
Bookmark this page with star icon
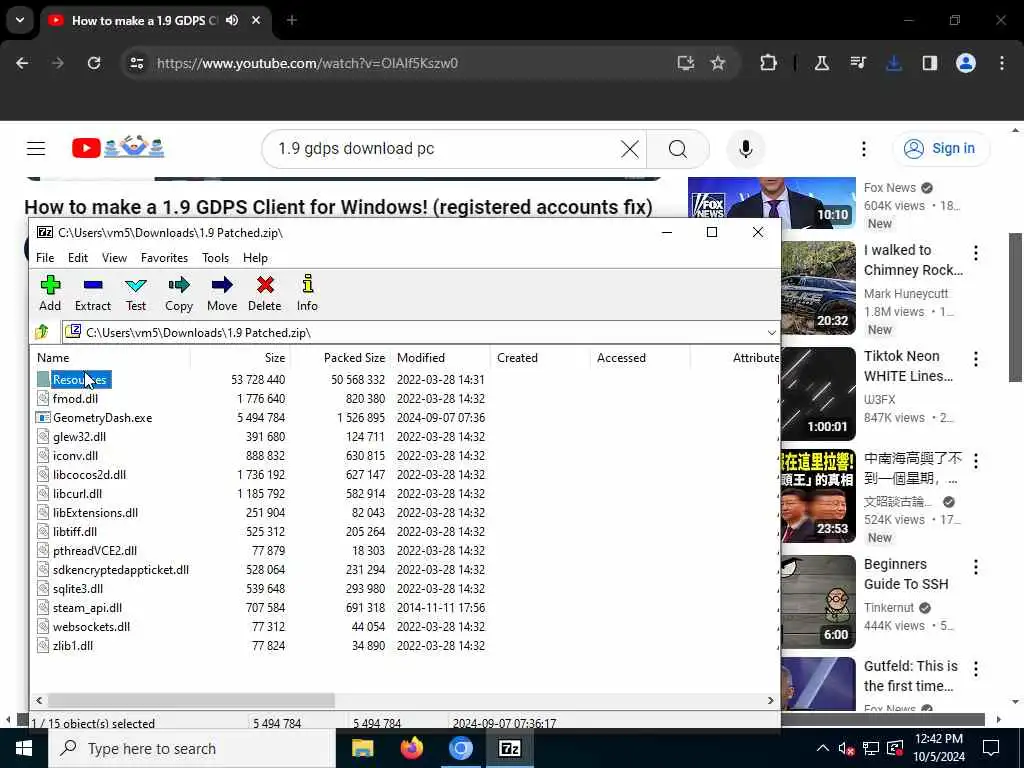pos(718,63)
